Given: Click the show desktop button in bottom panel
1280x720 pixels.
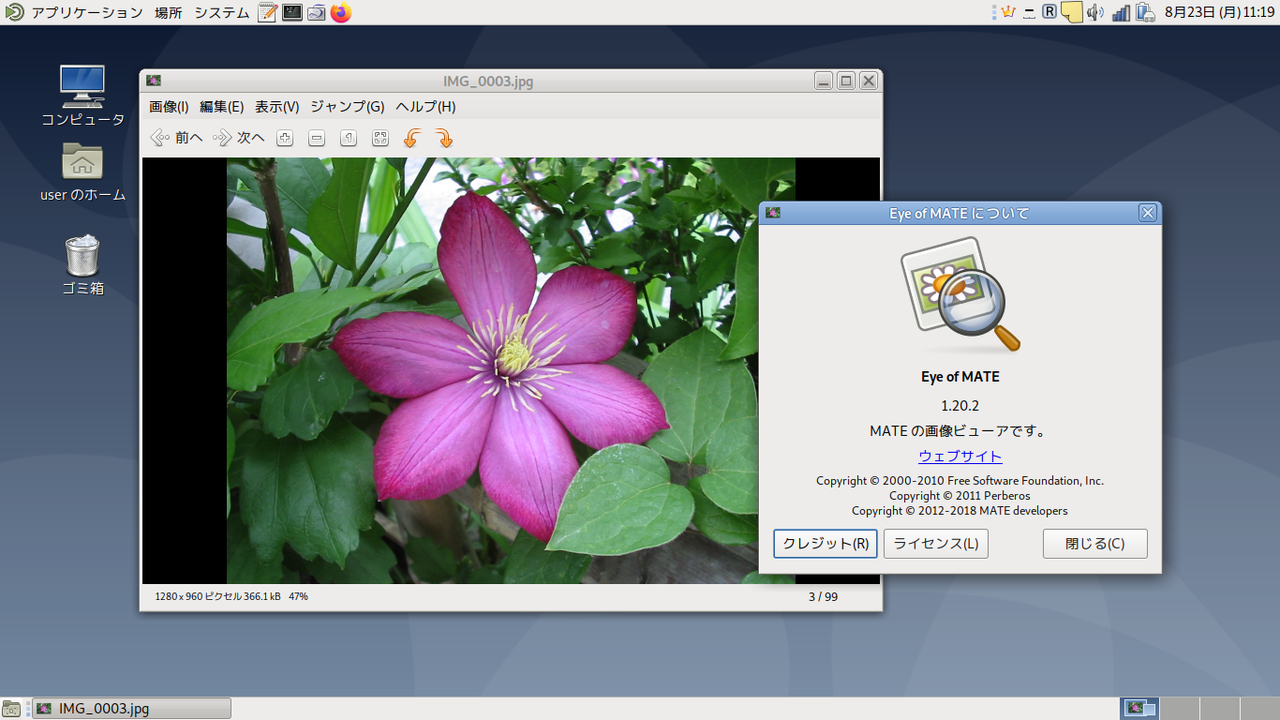Looking at the screenshot, I should tap(11, 709).
